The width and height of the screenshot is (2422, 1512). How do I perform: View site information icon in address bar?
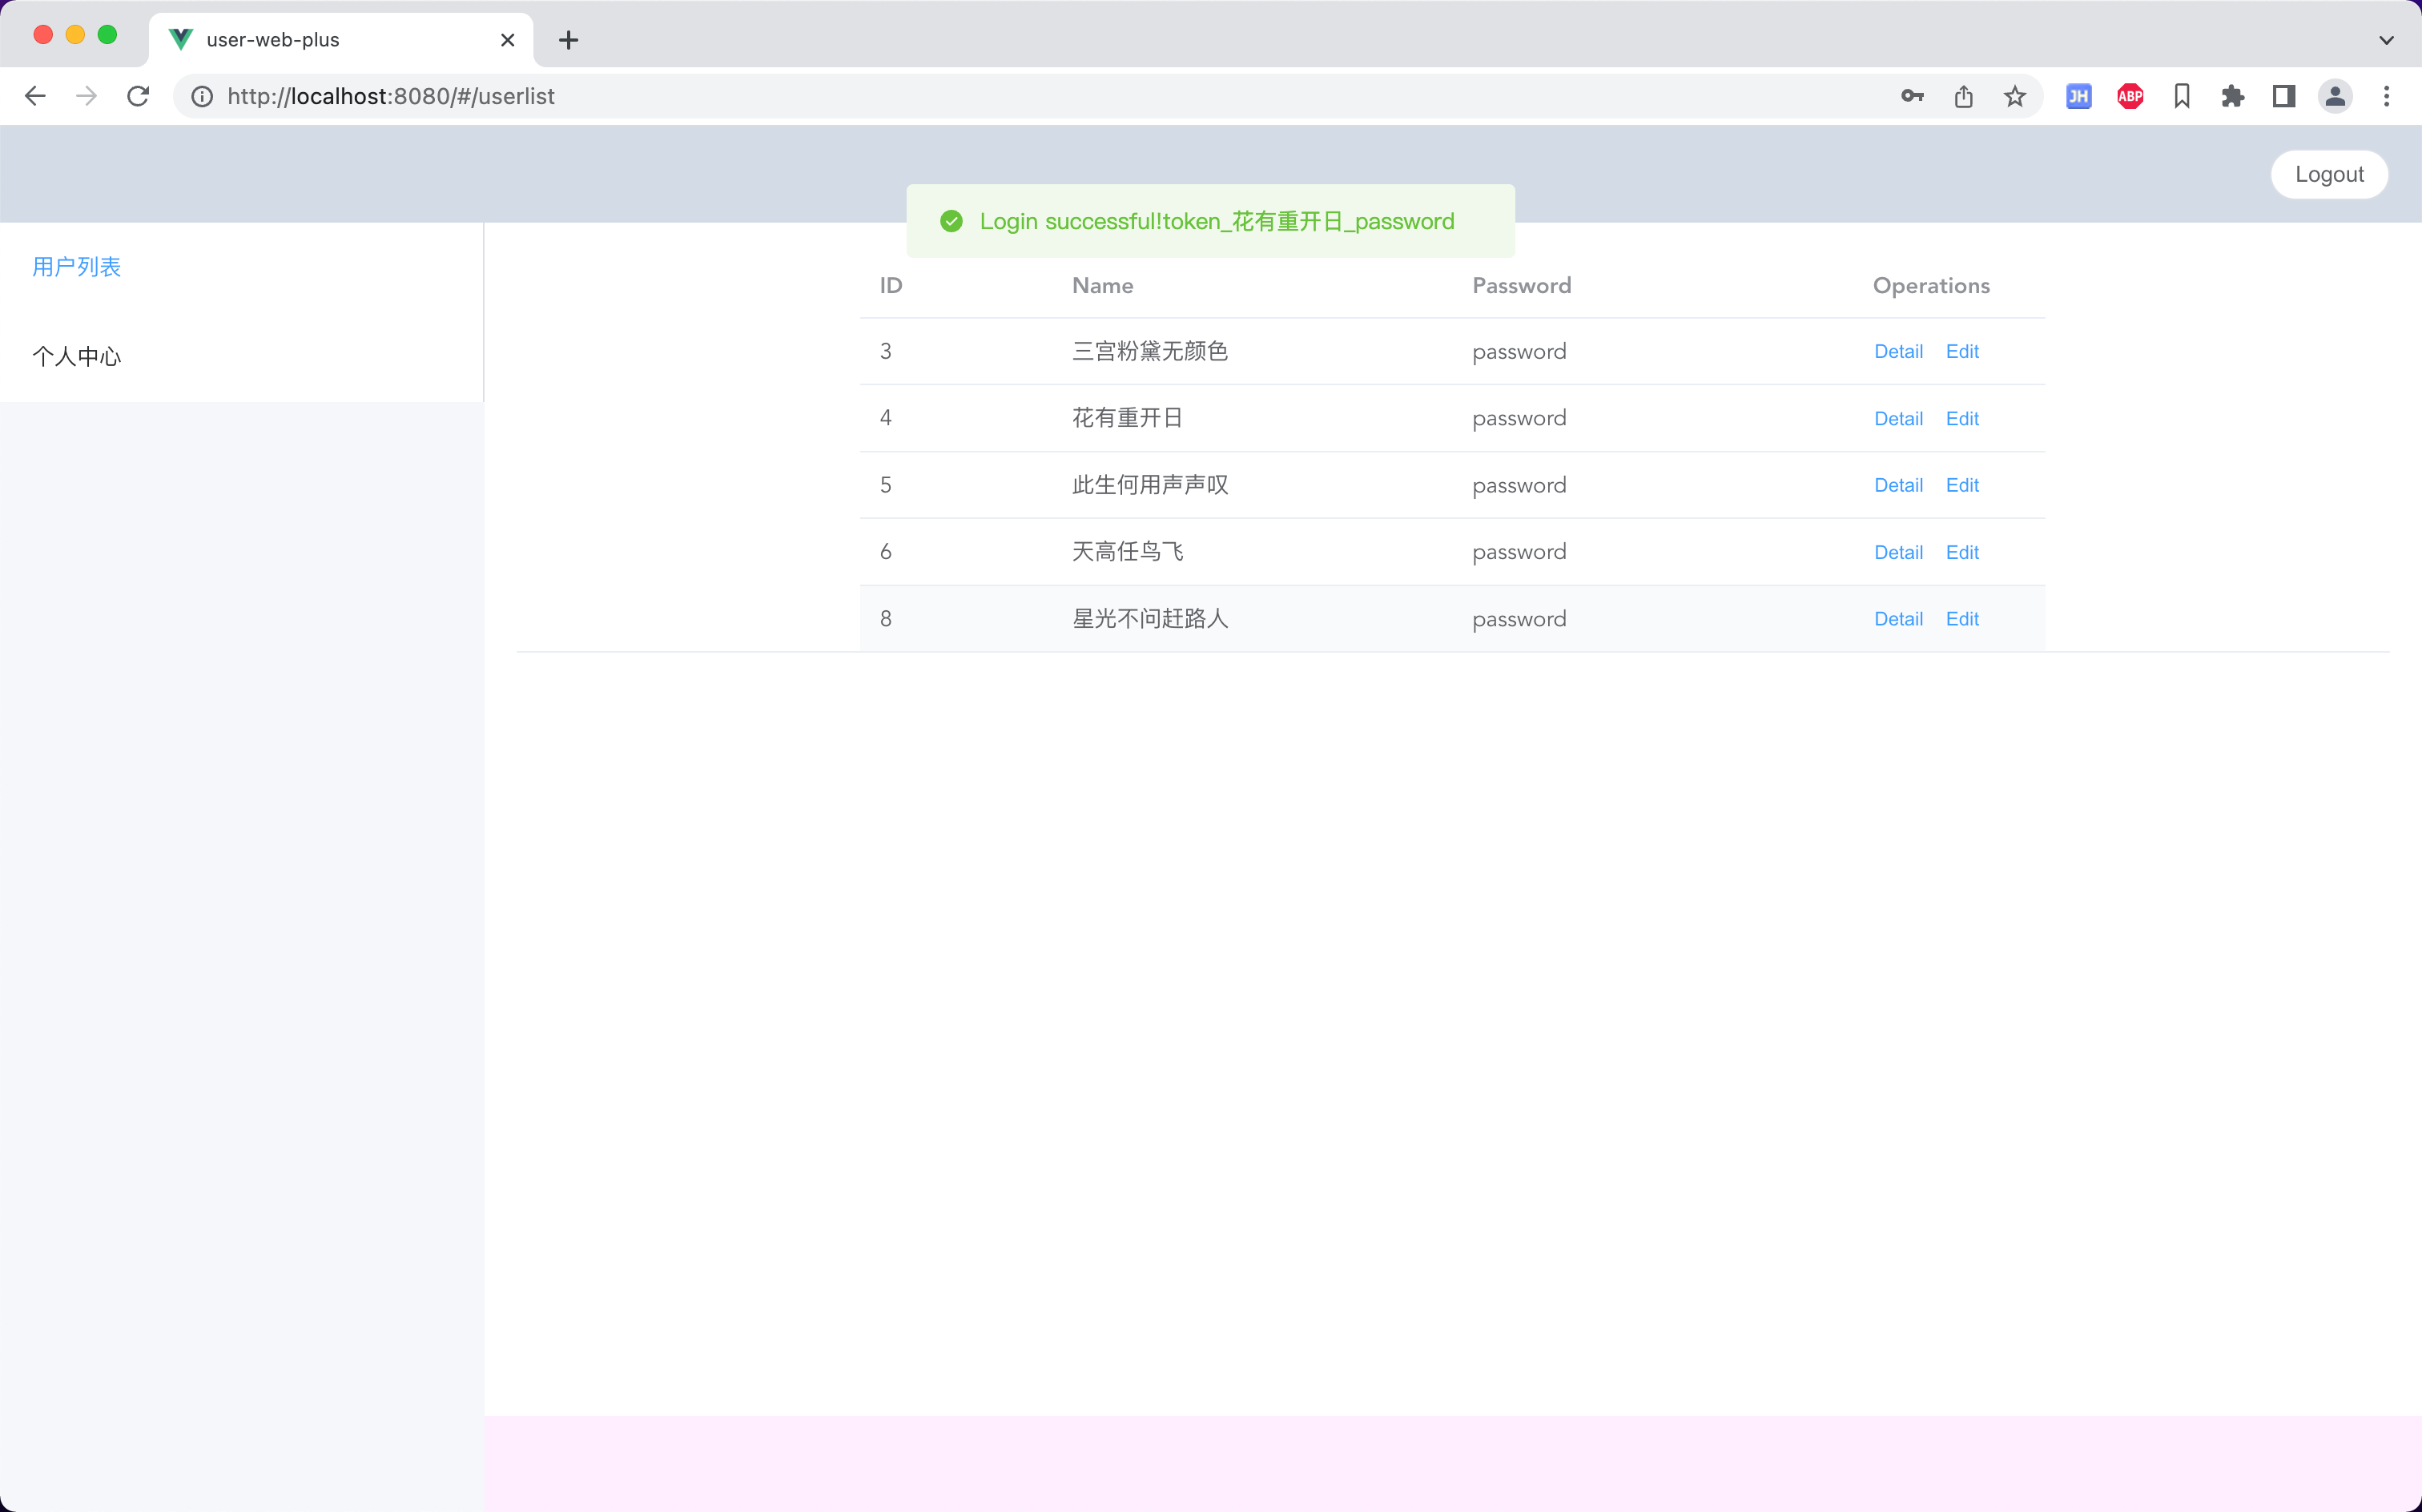click(x=202, y=96)
